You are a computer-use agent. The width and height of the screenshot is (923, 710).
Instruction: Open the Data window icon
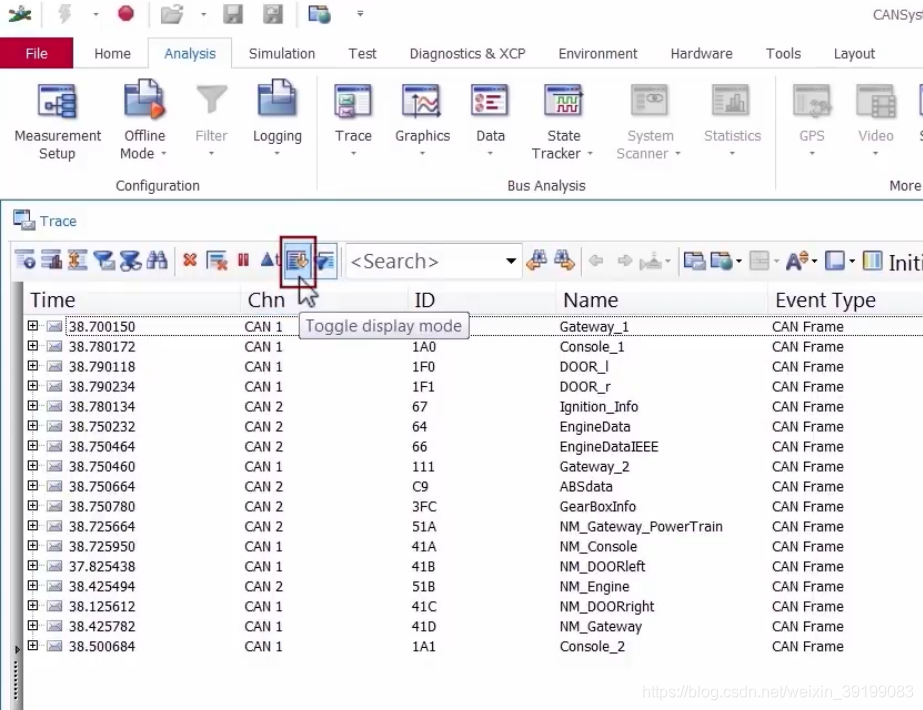[x=490, y=101]
